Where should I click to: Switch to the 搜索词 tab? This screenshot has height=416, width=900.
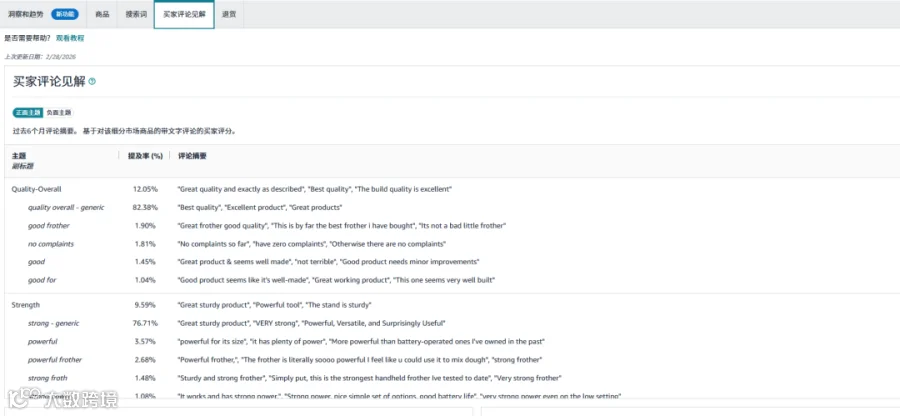pos(136,14)
